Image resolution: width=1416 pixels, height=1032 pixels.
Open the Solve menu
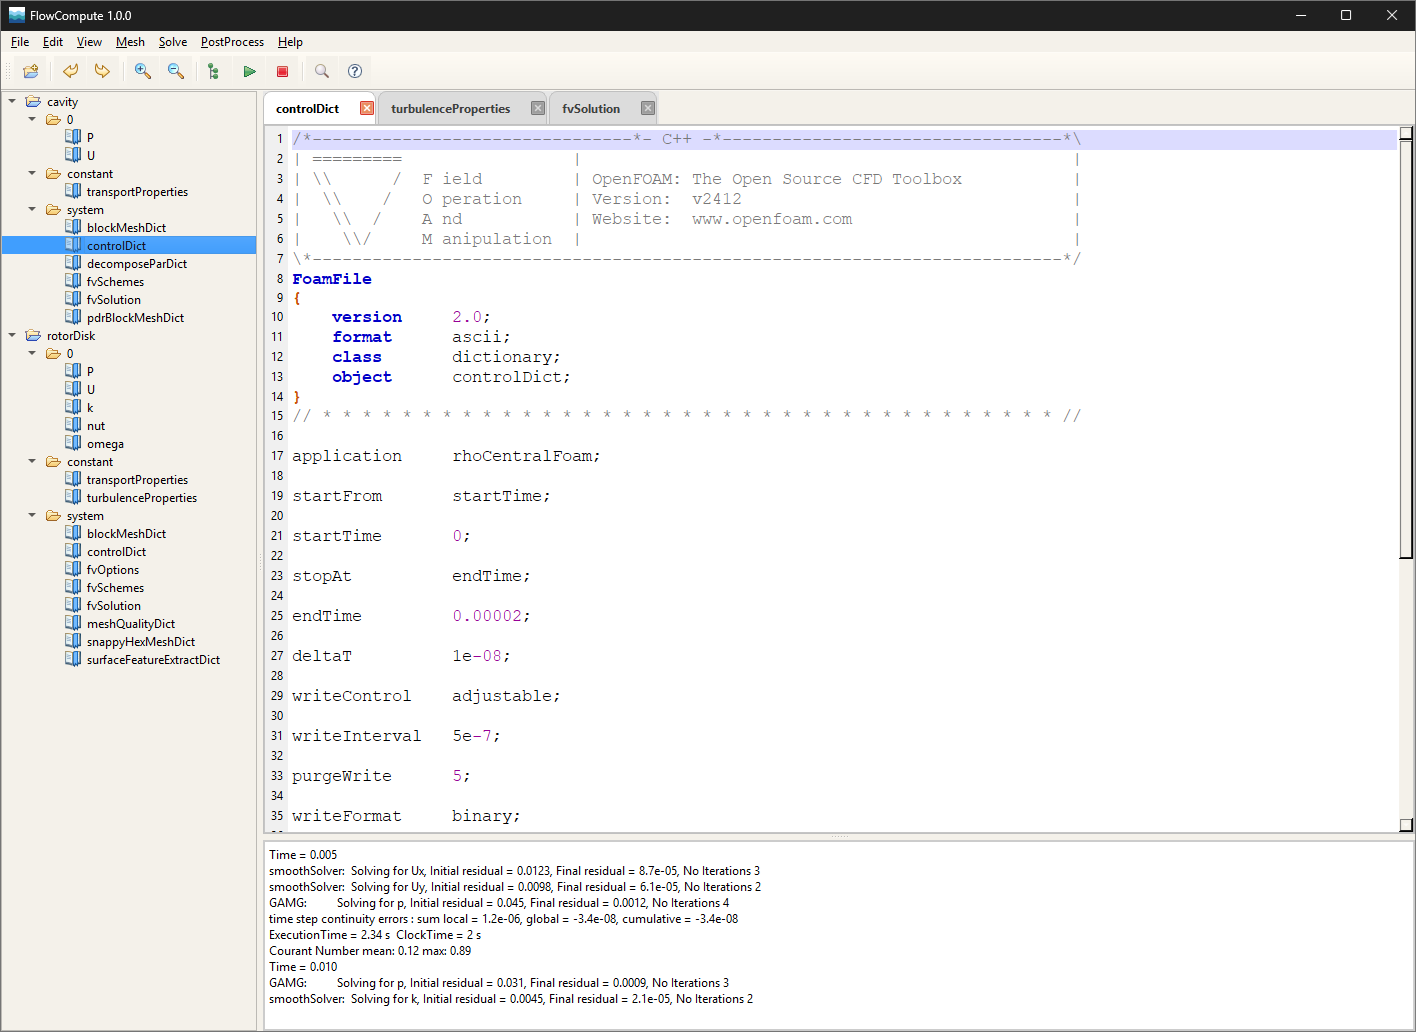(173, 42)
